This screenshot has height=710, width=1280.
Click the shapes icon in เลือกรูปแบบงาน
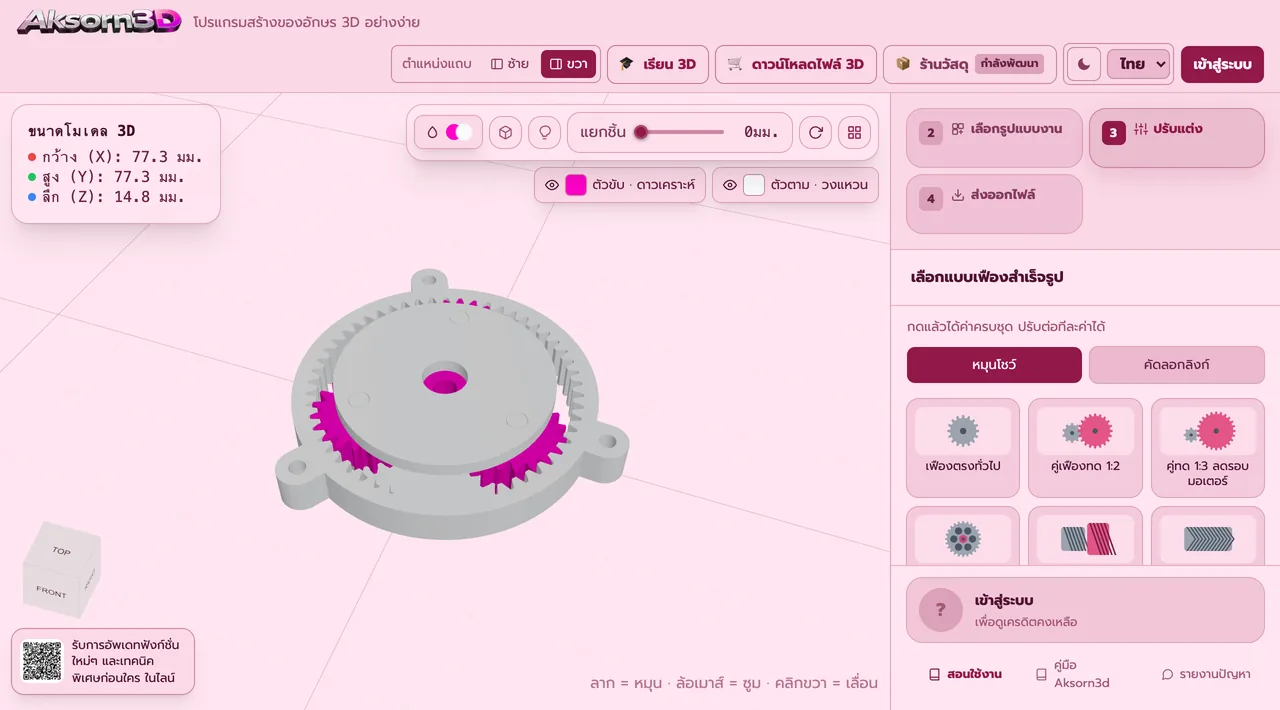point(958,129)
